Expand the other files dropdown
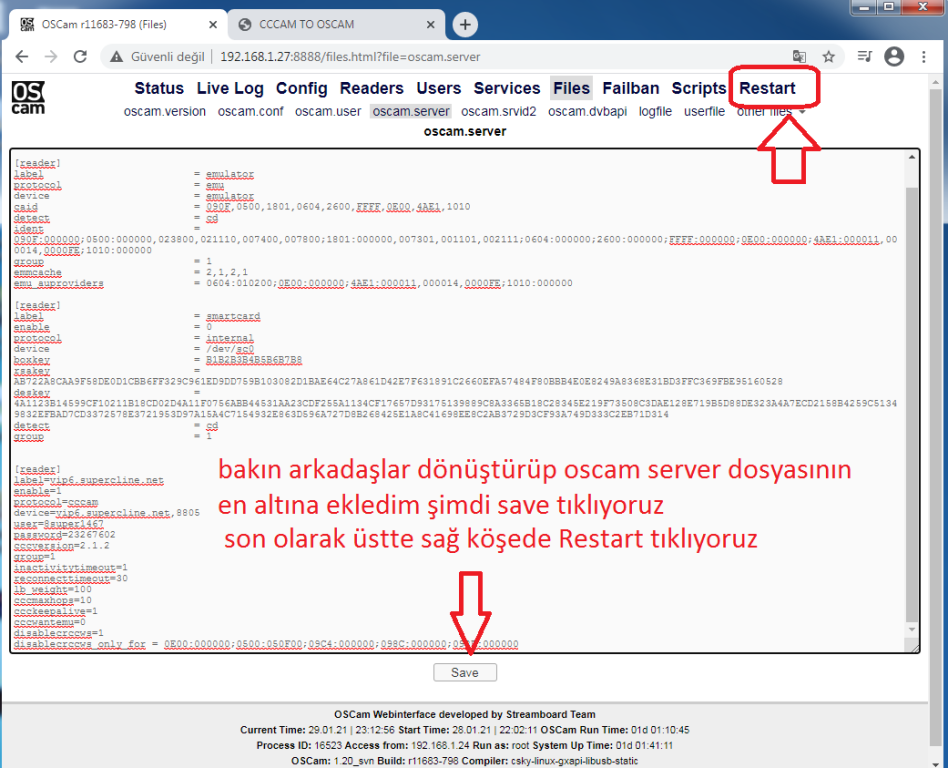948x768 pixels. coord(771,112)
